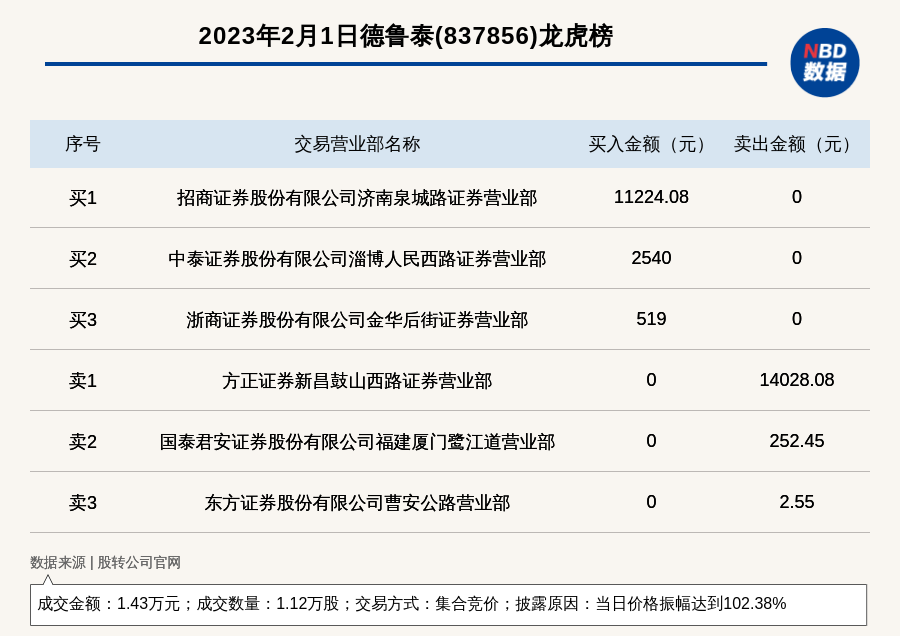Click the 序号 column header
Screen dimensions: 900x636
pos(83,144)
